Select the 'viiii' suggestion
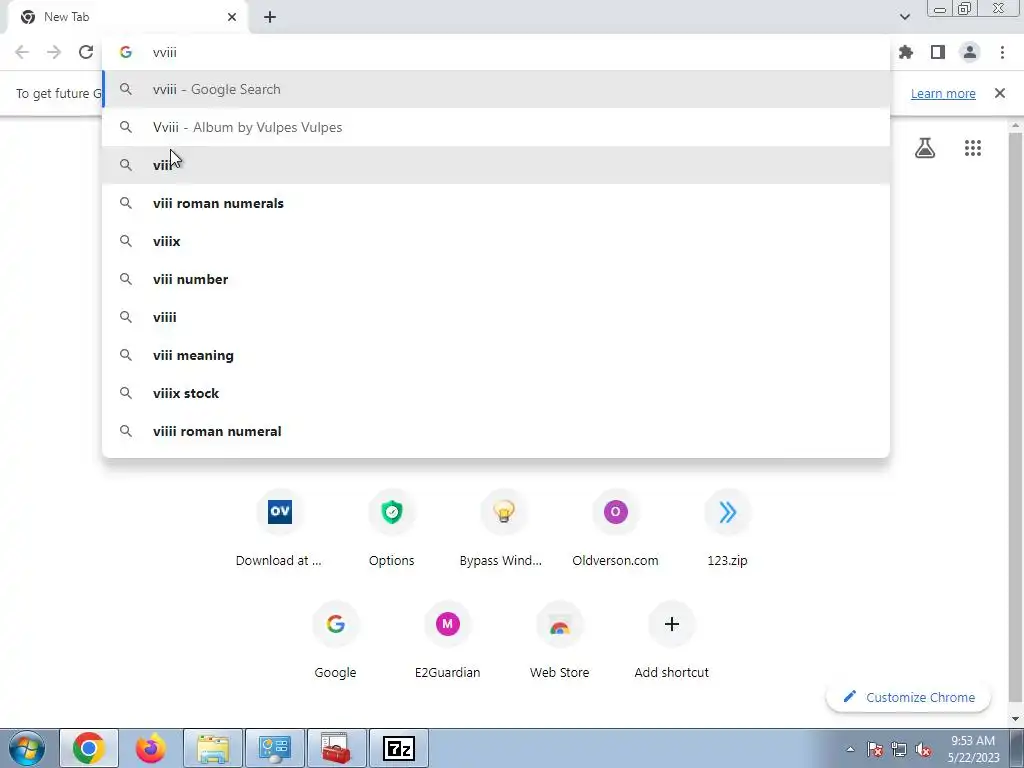Screen dimensions: 1024x768 pyautogui.click(x=496, y=317)
